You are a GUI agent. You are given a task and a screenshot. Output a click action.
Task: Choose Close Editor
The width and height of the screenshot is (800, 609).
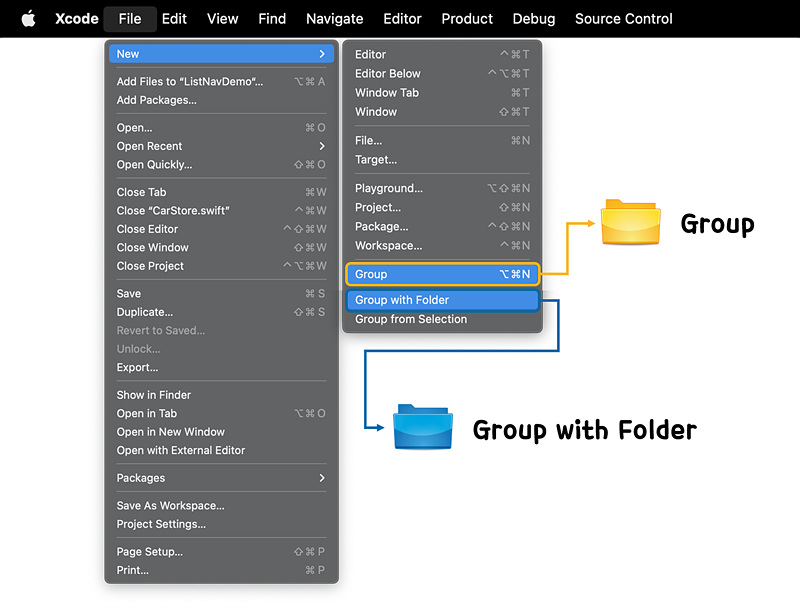pyautogui.click(x=221, y=229)
